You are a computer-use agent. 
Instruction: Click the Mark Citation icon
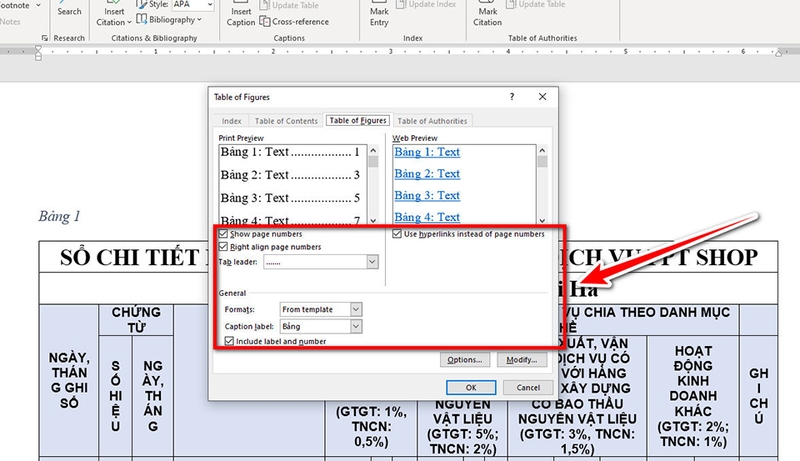487,15
